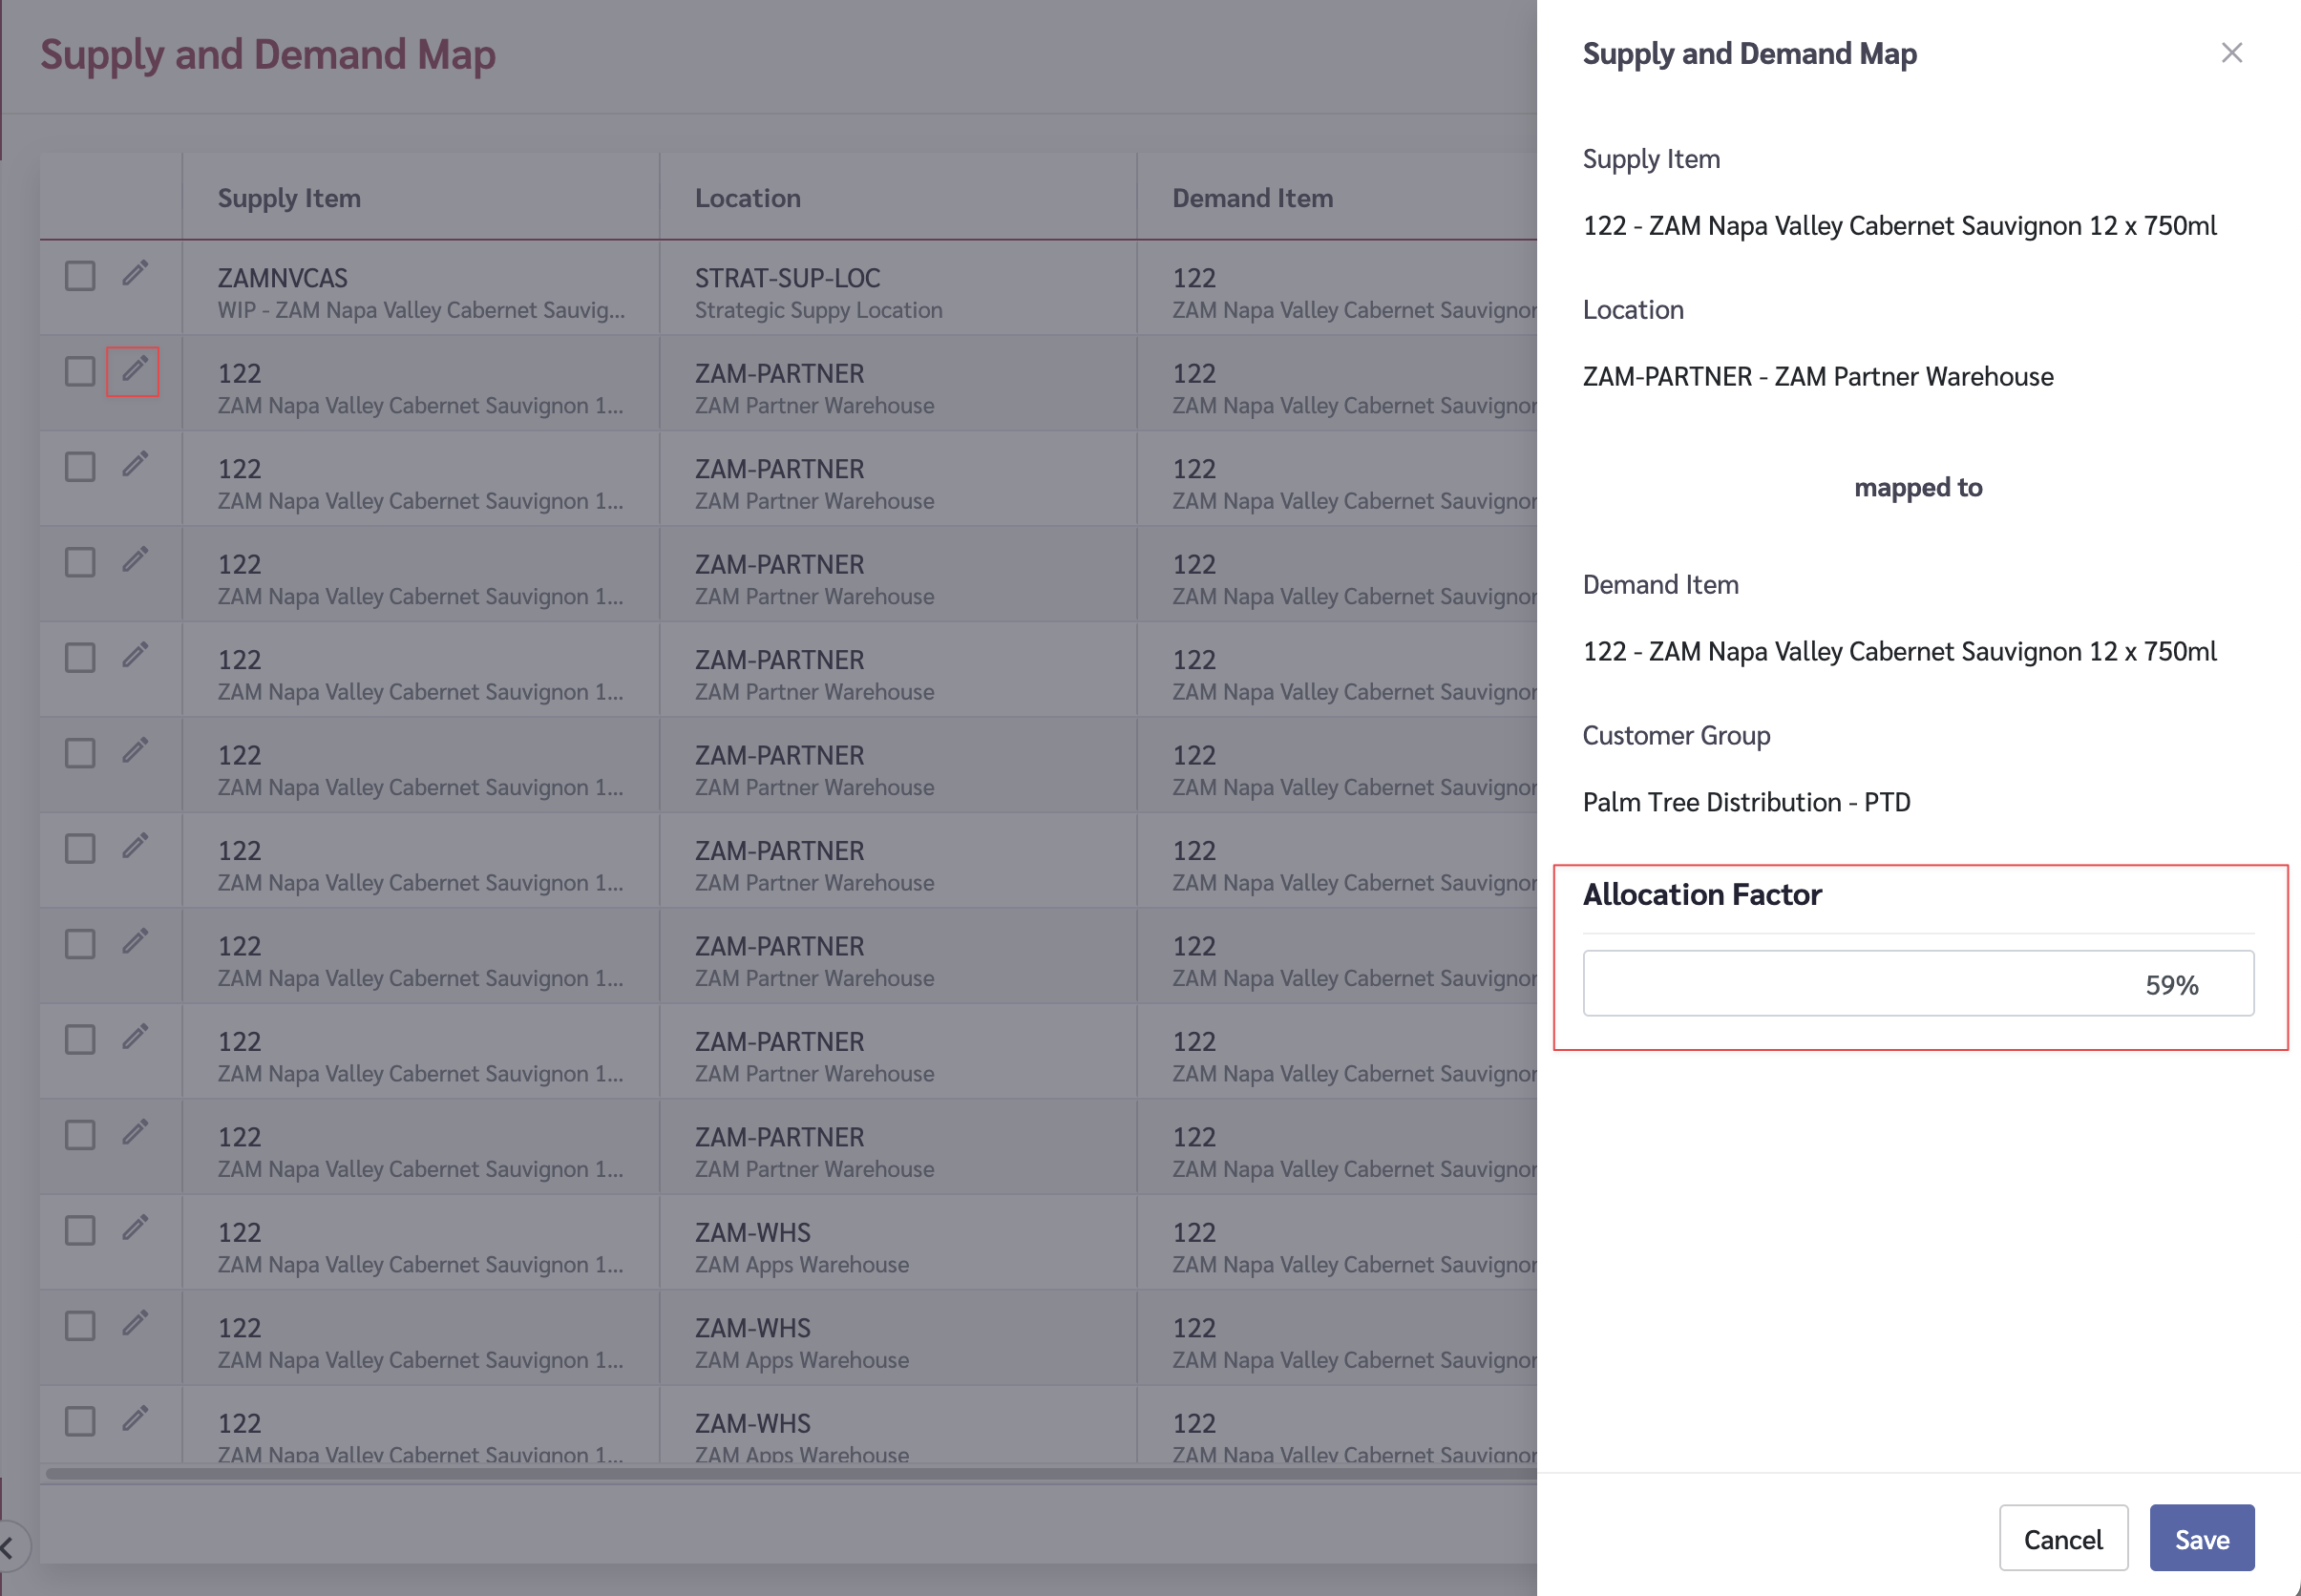Click pencil icon on middle ZAM-WHS row
Image resolution: width=2301 pixels, height=1596 pixels.
[x=135, y=1323]
